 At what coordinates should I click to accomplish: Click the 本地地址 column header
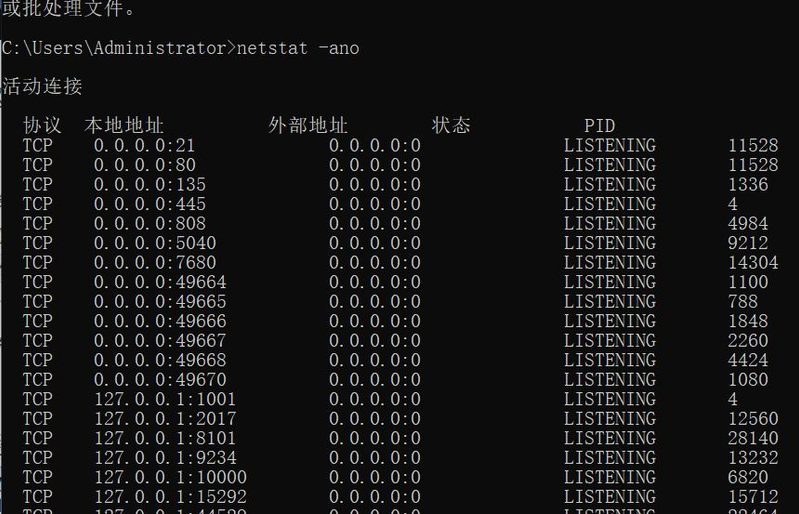coord(123,126)
